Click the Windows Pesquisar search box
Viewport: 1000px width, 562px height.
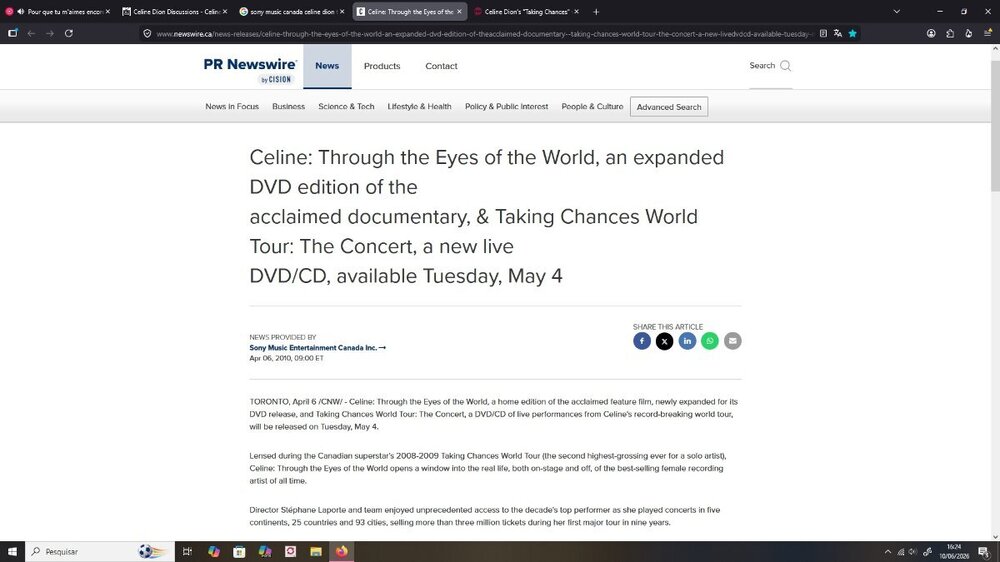click(99, 551)
